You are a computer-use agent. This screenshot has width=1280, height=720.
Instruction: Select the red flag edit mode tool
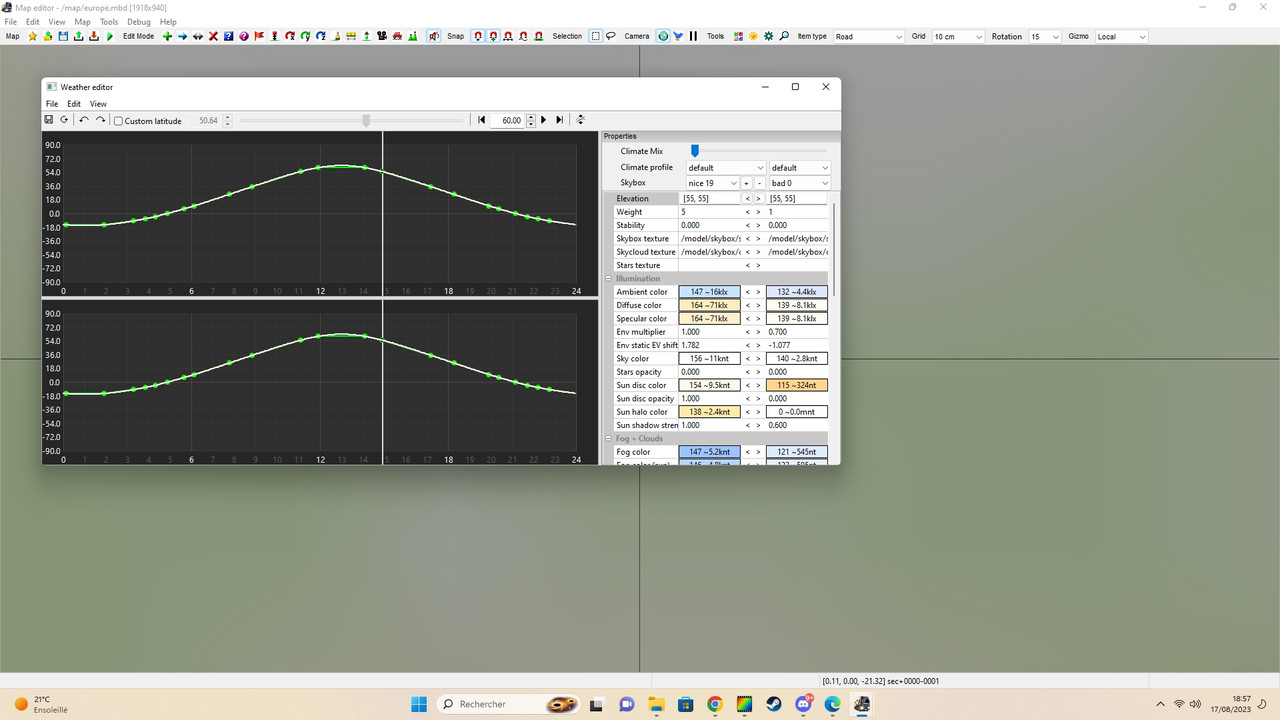pyautogui.click(x=259, y=36)
